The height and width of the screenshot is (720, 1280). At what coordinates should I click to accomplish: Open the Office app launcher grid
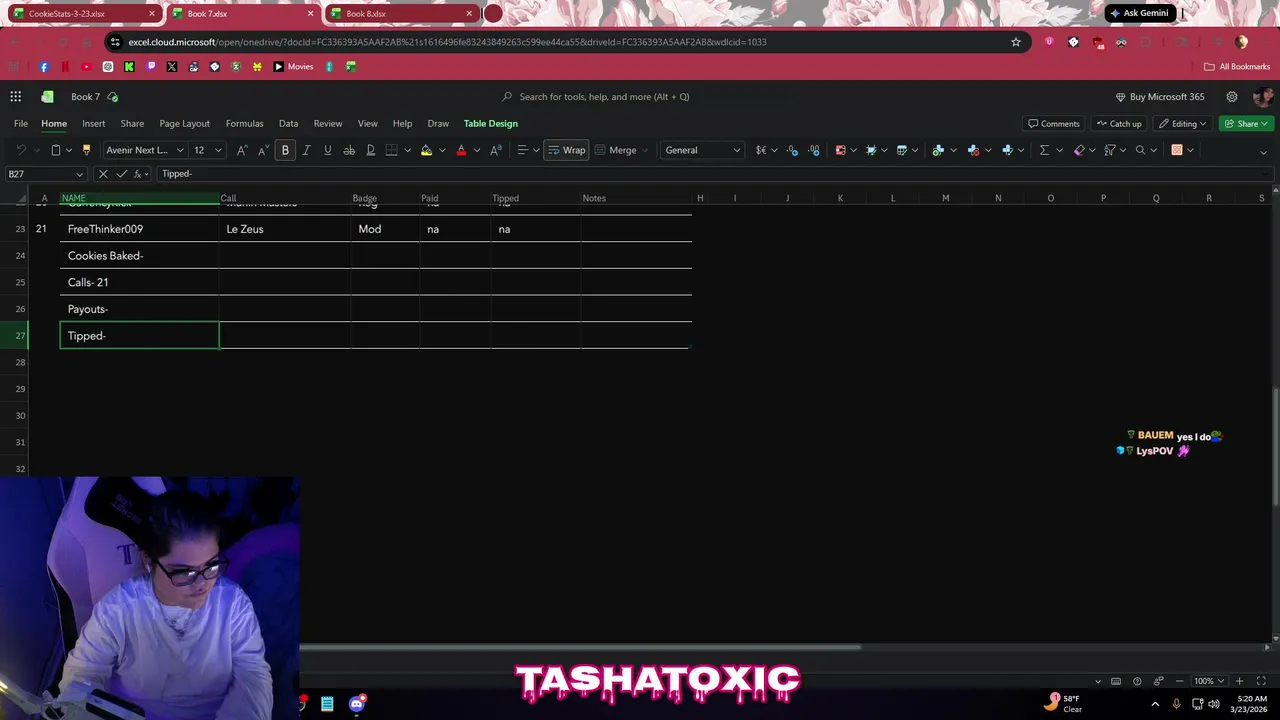16,97
